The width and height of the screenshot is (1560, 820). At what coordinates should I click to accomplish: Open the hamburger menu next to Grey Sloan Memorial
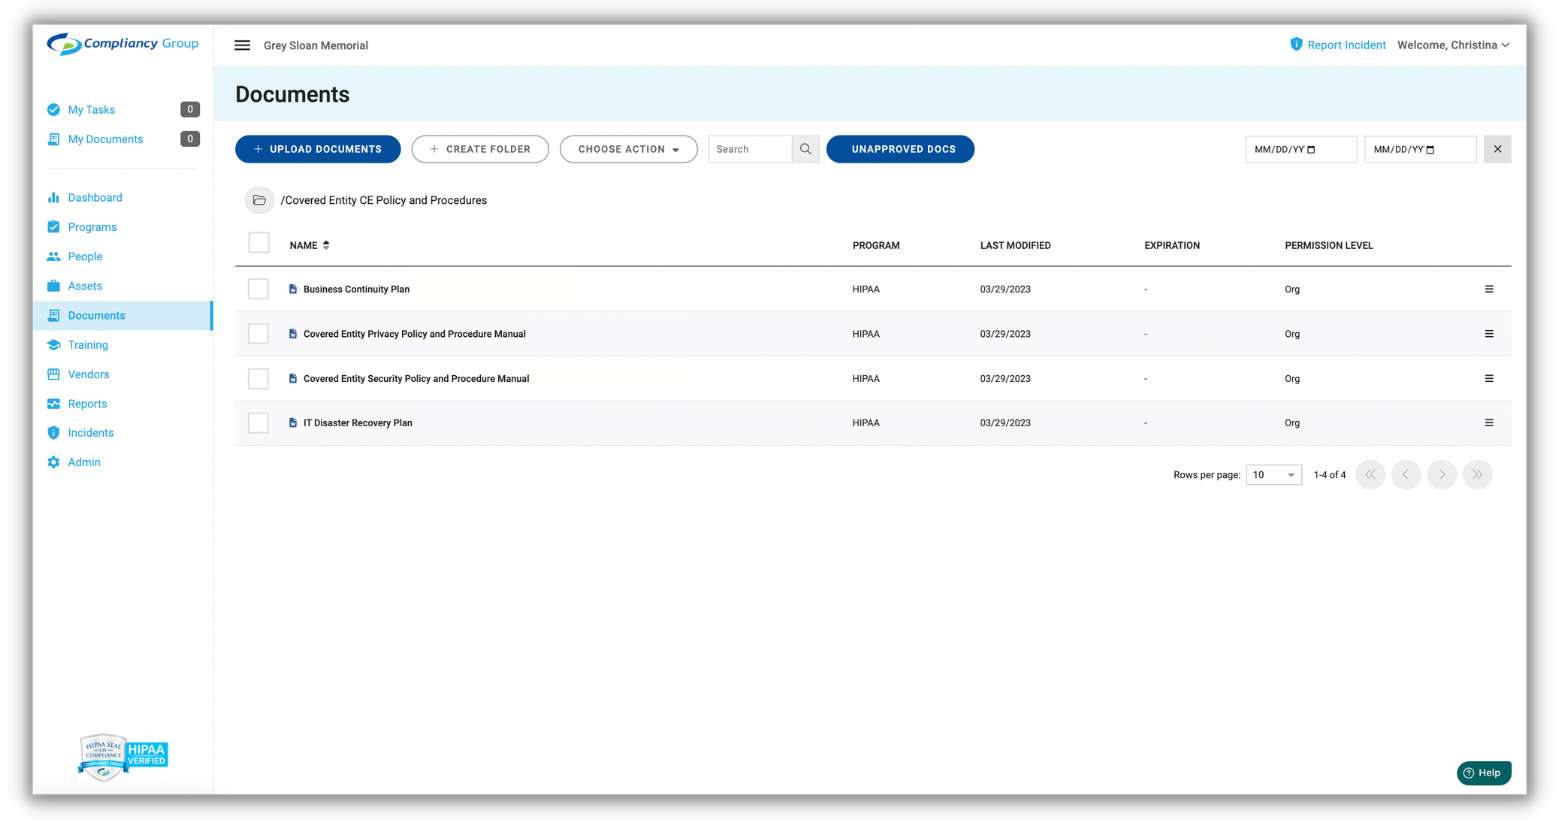click(242, 45)
